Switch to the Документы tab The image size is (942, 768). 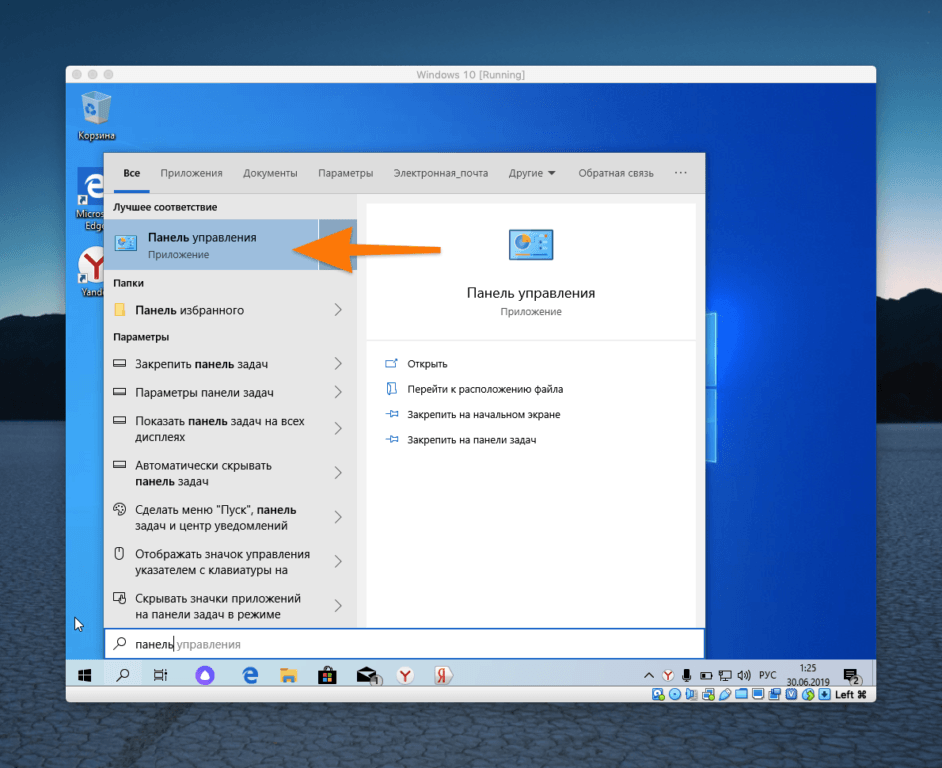tap(270, 173)
